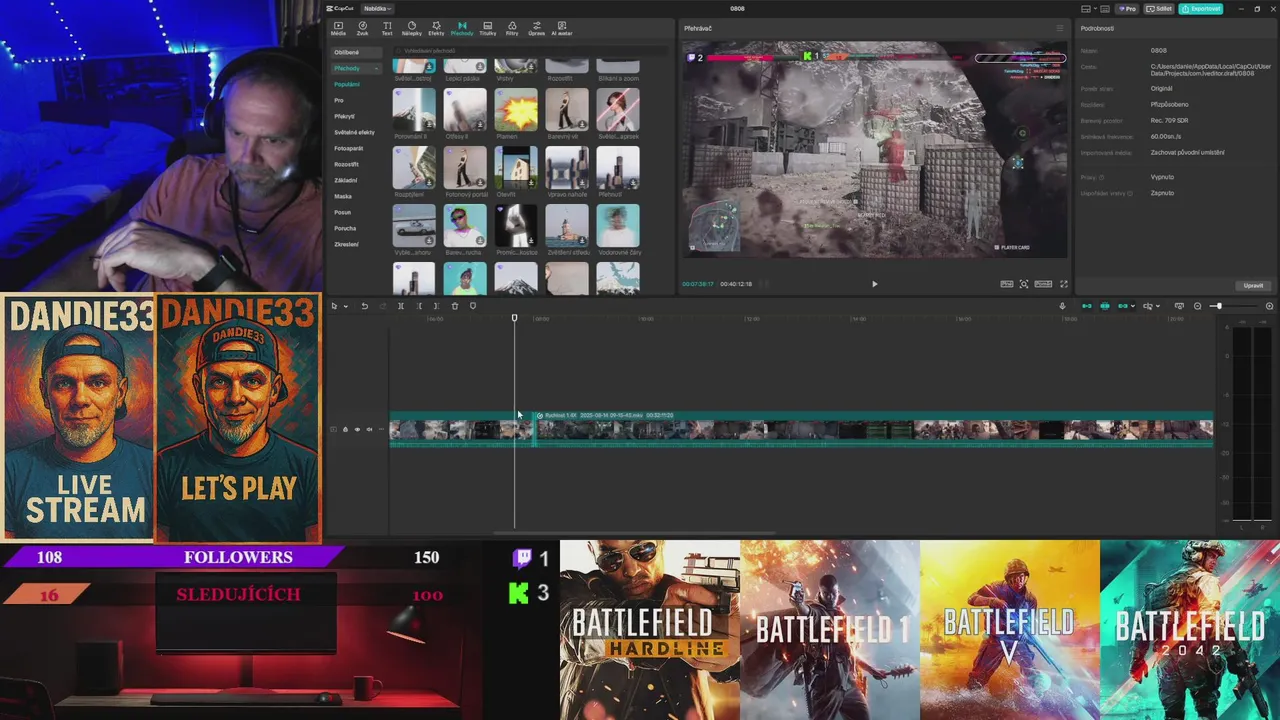Open the Přechody transitions tab icon
Screen dimensions: 1280x720
click(x=462, y=28)
